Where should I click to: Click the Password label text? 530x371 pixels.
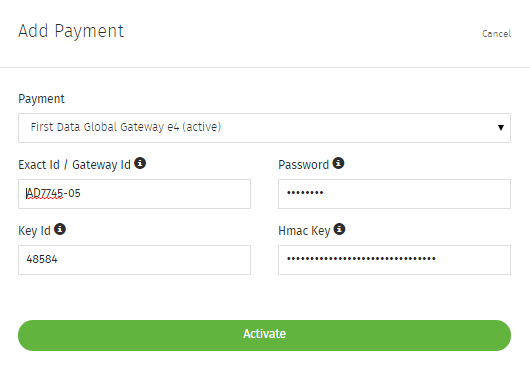click(304, 165)
